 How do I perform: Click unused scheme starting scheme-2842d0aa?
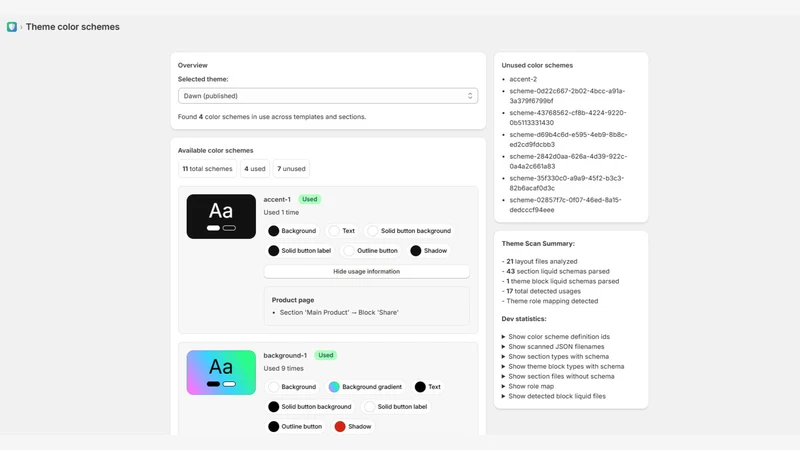tap(568, 161)
